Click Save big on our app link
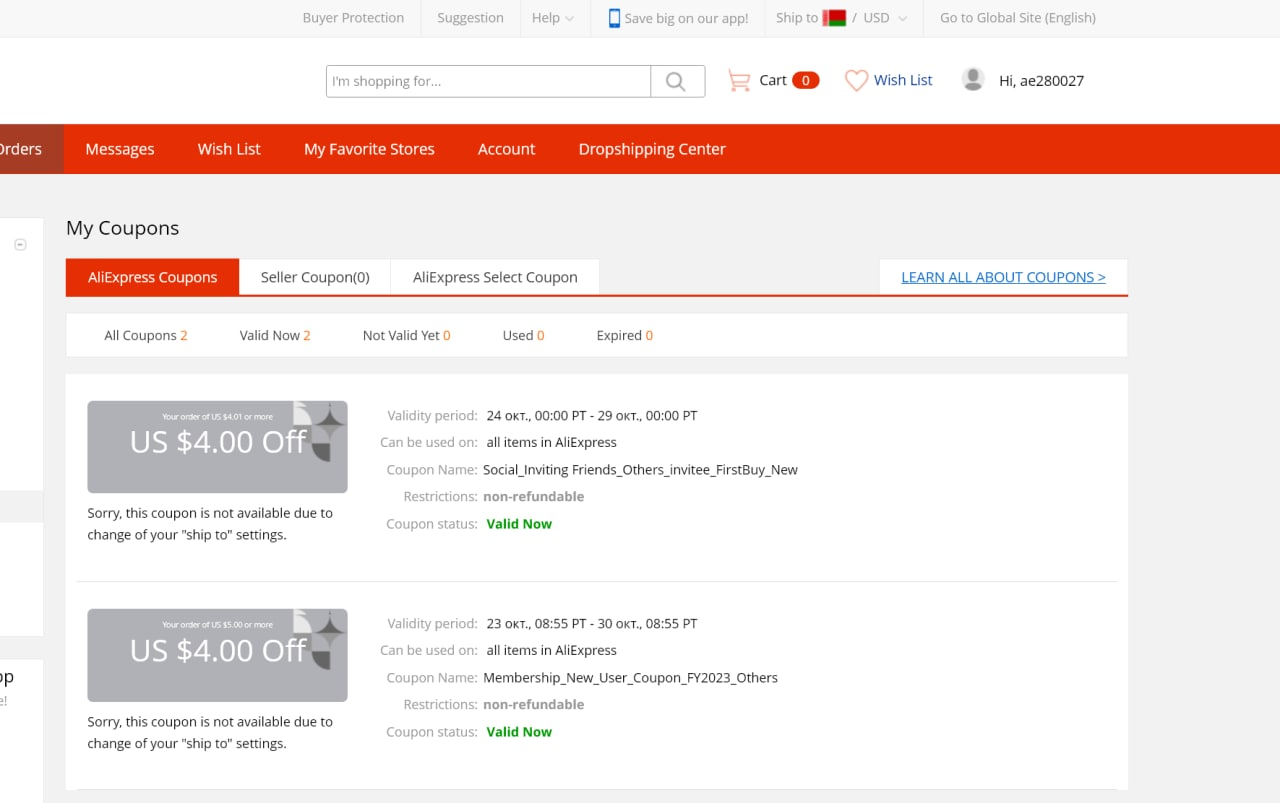Viewport: 1280px width, 803px height. pyautogui.click(x=686, y=18)
